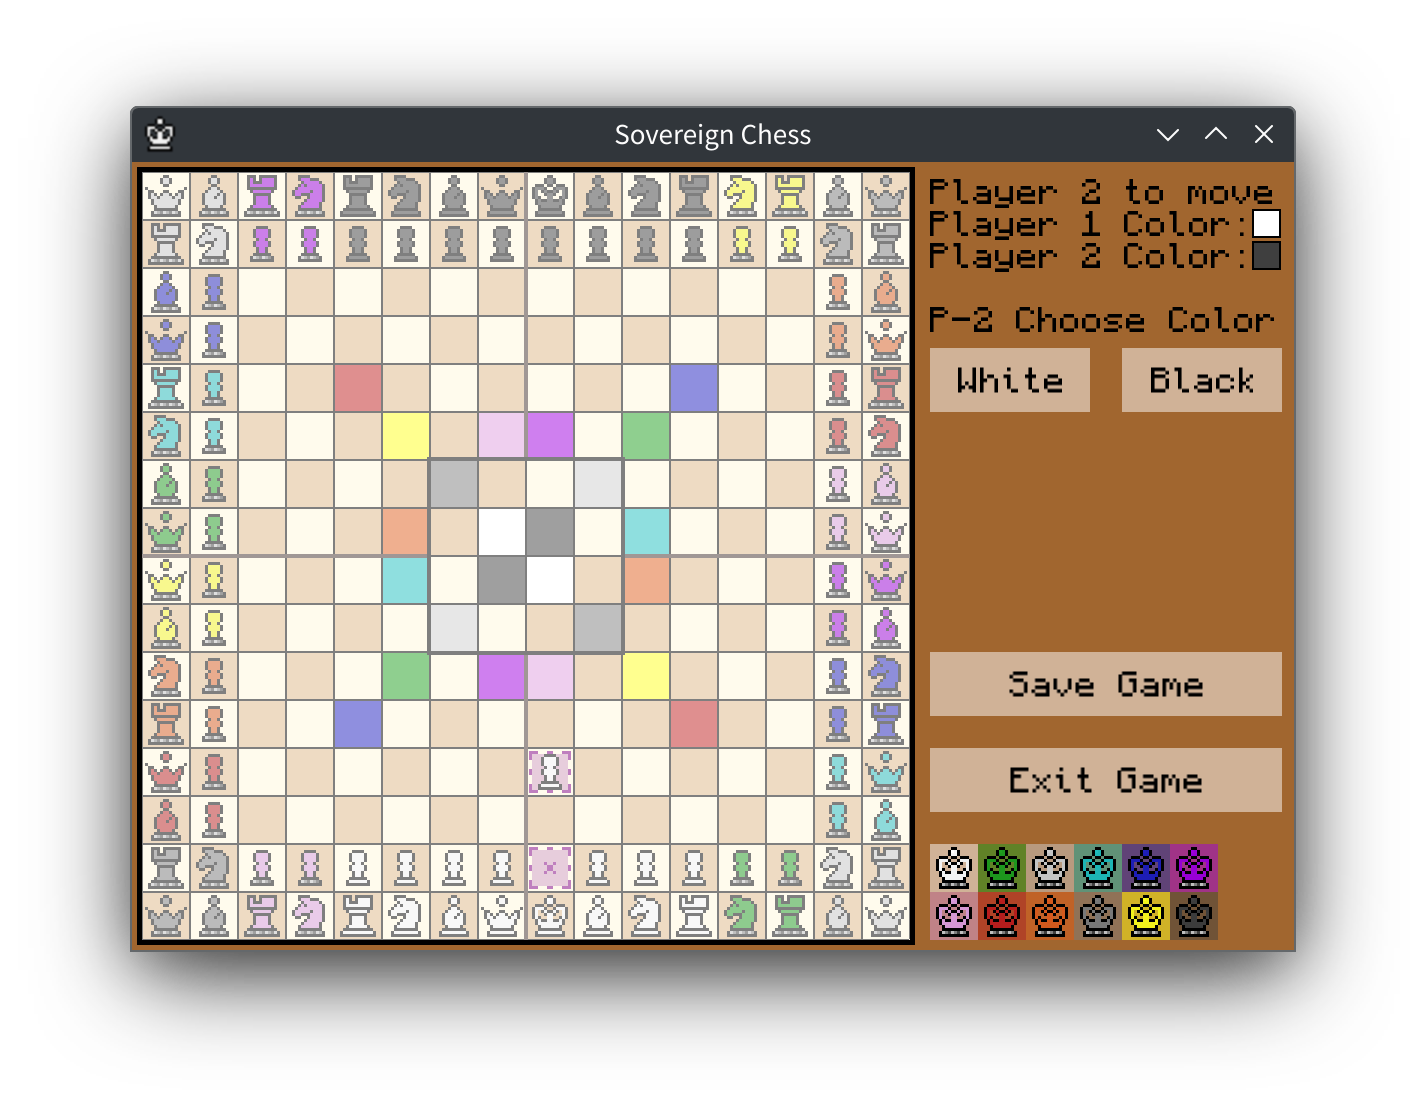Click Player 2's dark color indicator
This screenshot has width=1428, height=1108.
click(x=1266, y=256)
